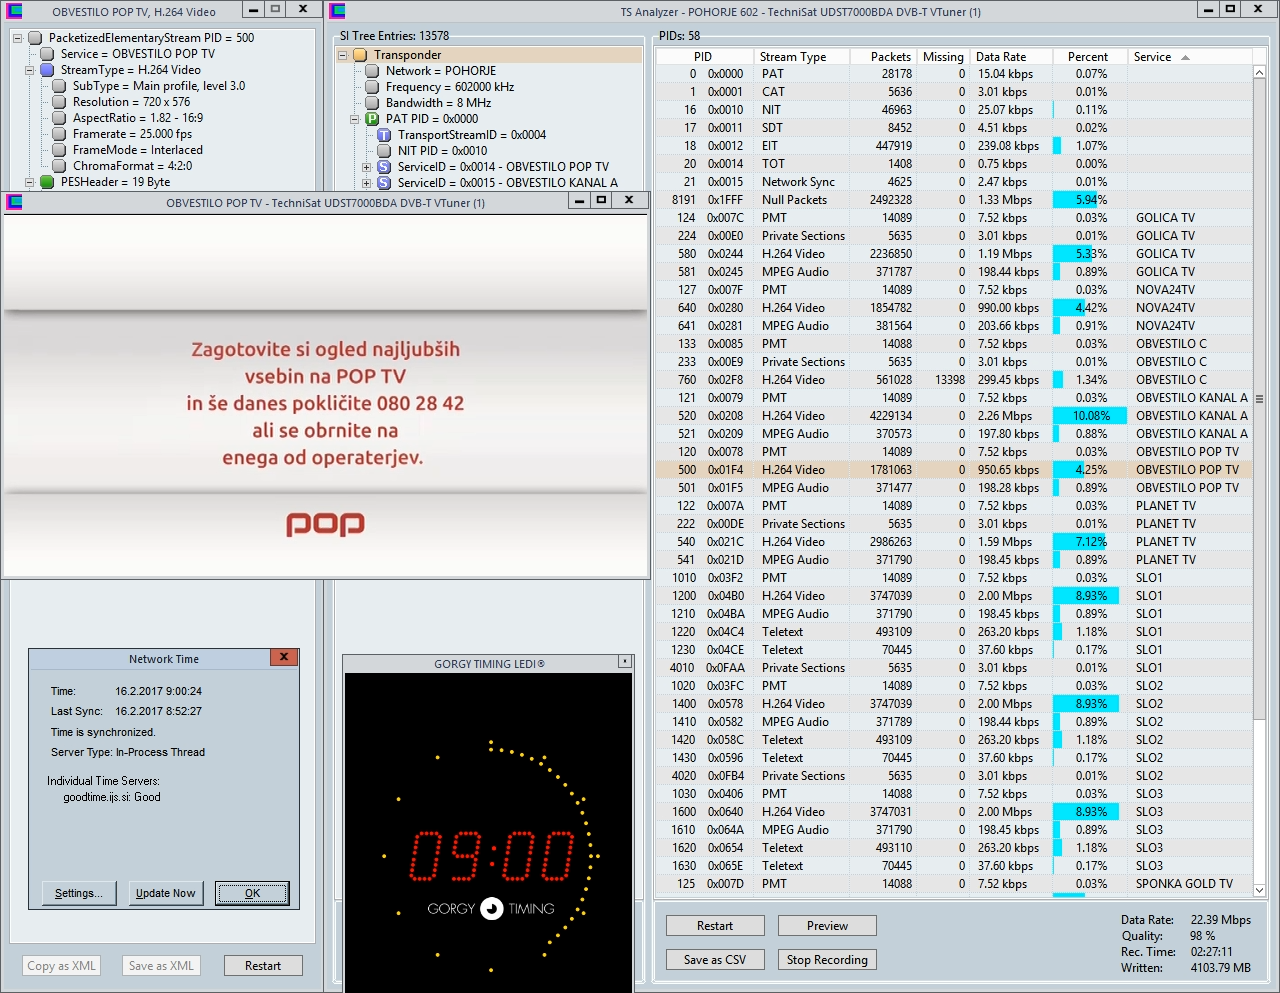This screenshot has height=993, width=1280.
Task: Expand ServiceID 0x0014 OBVESTILO POP TV
Action: tap(367, 167)
